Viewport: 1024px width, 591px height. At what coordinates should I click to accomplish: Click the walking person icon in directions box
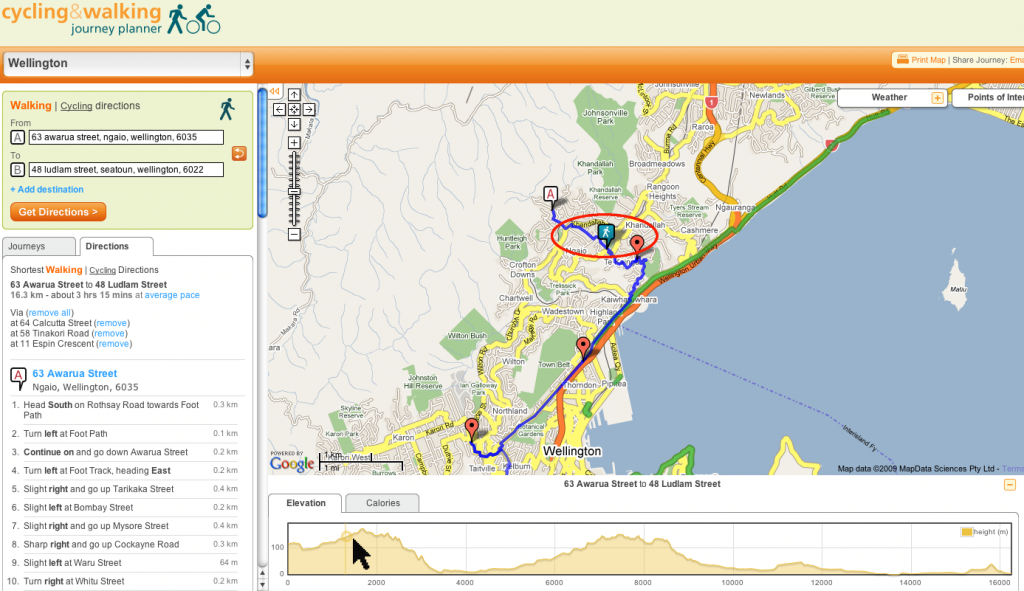coord(227,109)
